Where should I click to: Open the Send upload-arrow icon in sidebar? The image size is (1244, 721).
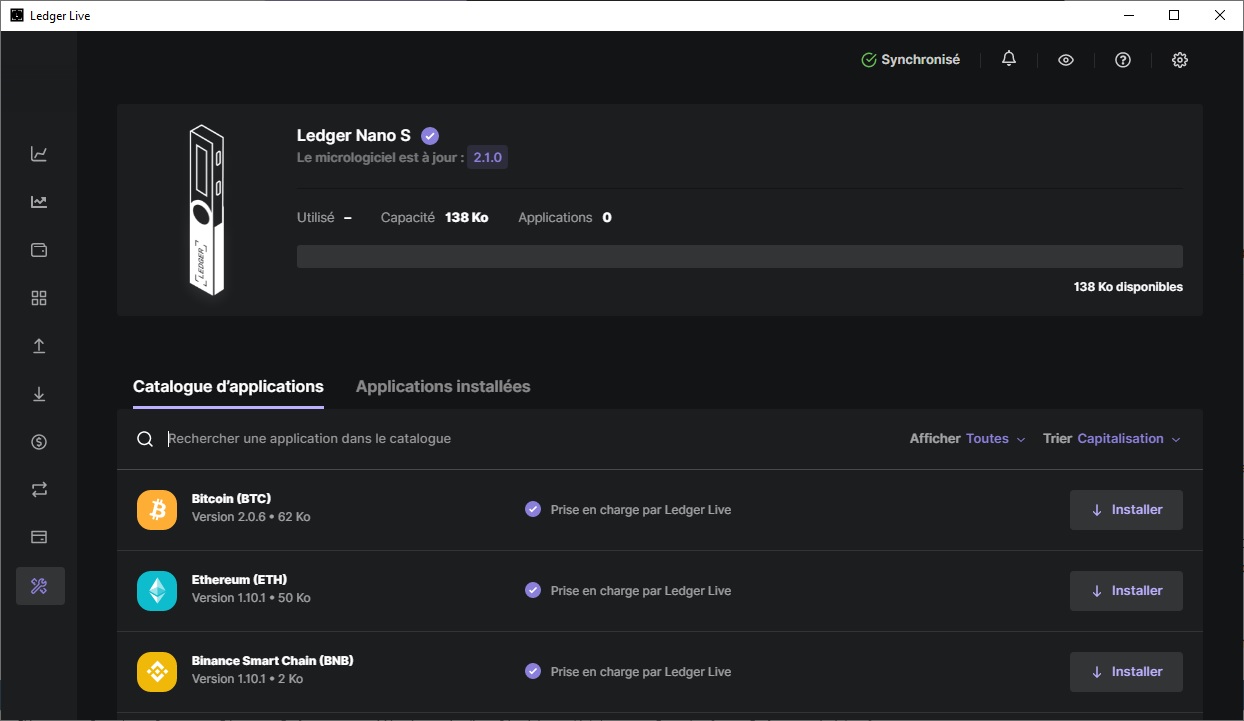pyautogui.click(x=39, y=346)
